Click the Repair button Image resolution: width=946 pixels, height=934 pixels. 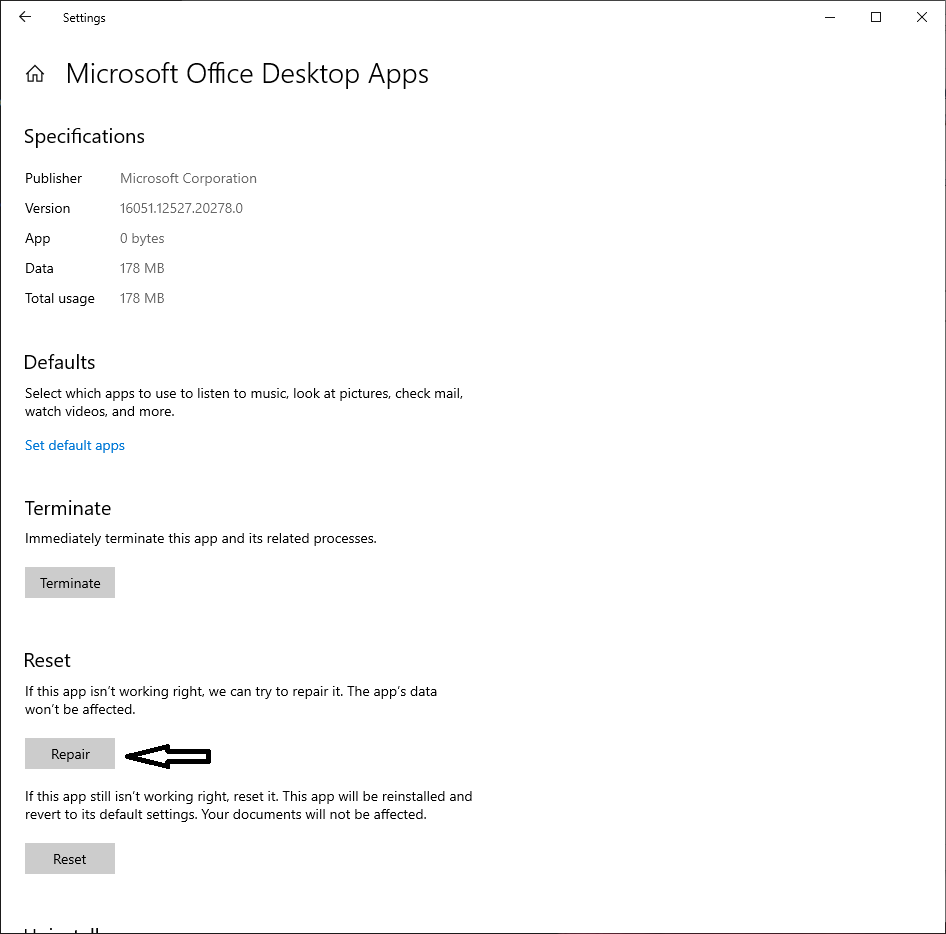click(70, 754)
